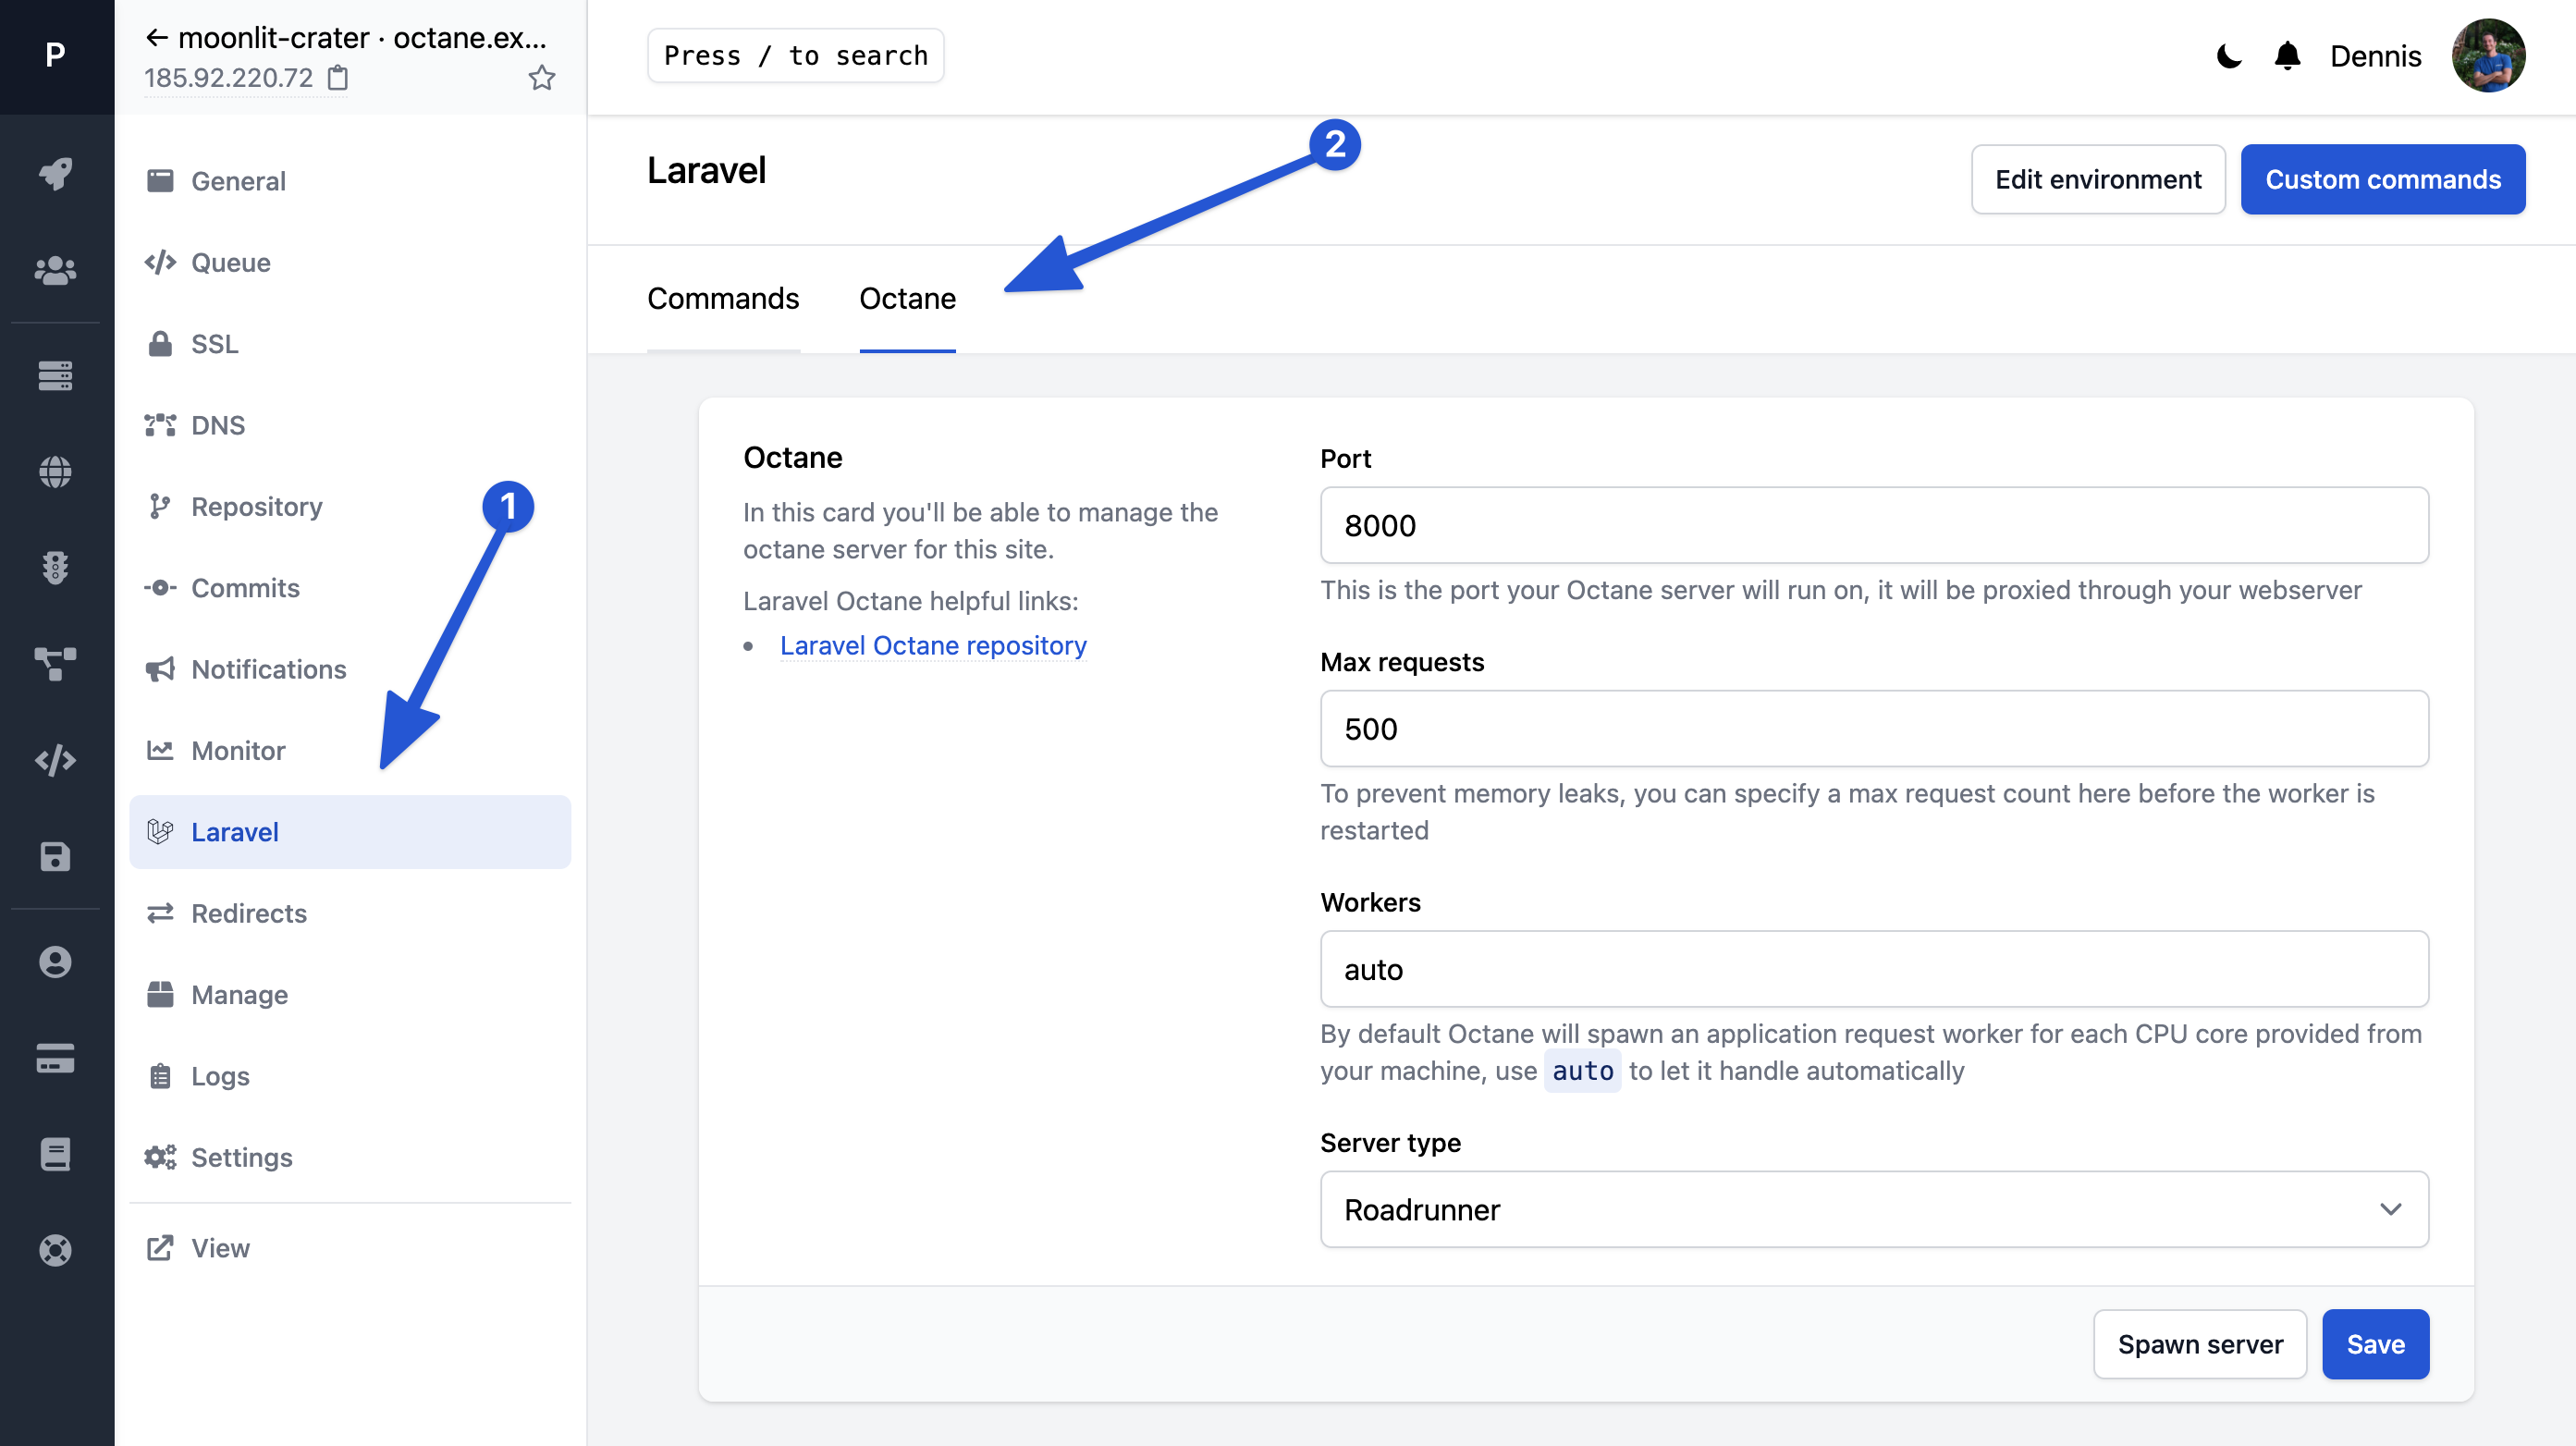2576x1446 pixels.
Task: Click the Custom commands button
Action: pos(2383,179)
